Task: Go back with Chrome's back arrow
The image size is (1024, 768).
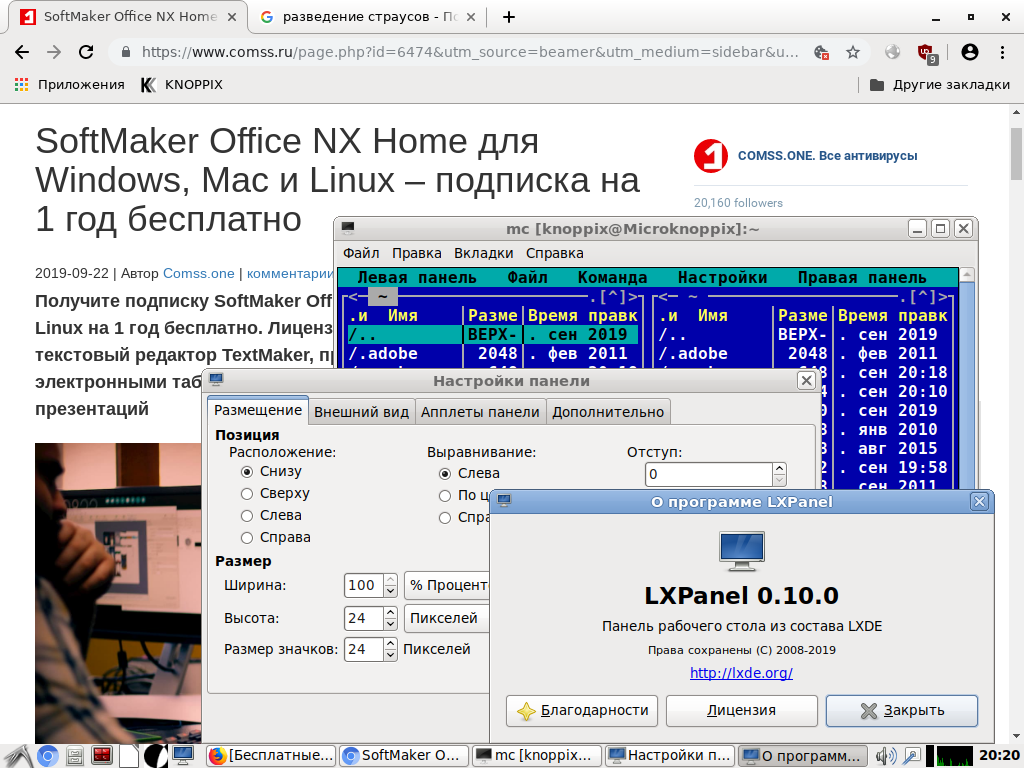Action: tap(22, 52)
